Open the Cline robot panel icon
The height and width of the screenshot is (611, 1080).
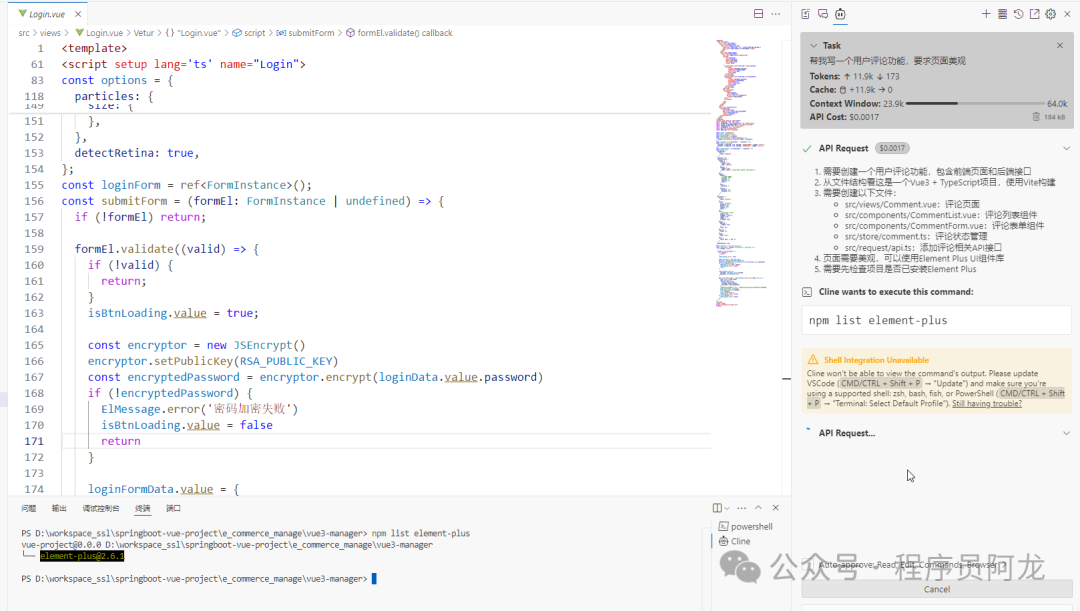click(x=840, y=14)
